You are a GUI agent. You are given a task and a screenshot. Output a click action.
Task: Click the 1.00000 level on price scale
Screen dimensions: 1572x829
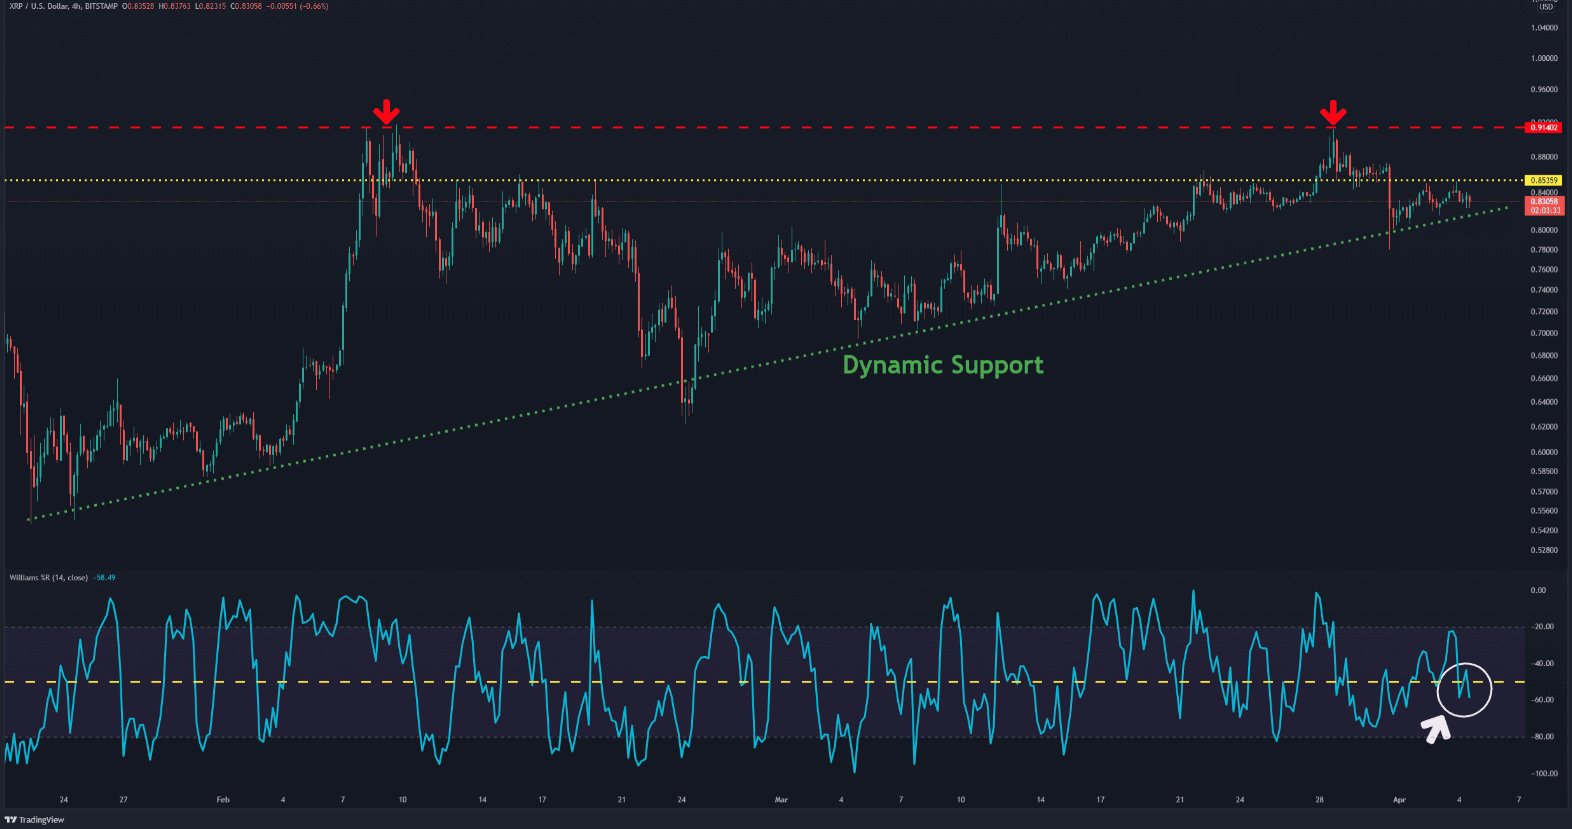[x=1544, y=58]
